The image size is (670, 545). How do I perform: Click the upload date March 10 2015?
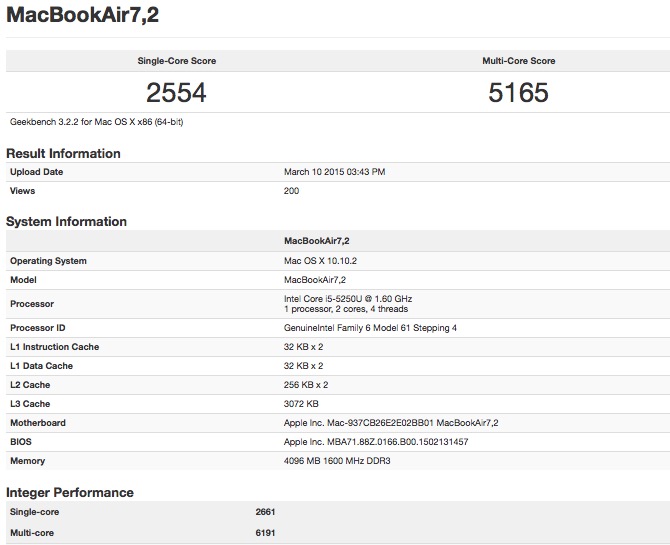tap(334, 172)
